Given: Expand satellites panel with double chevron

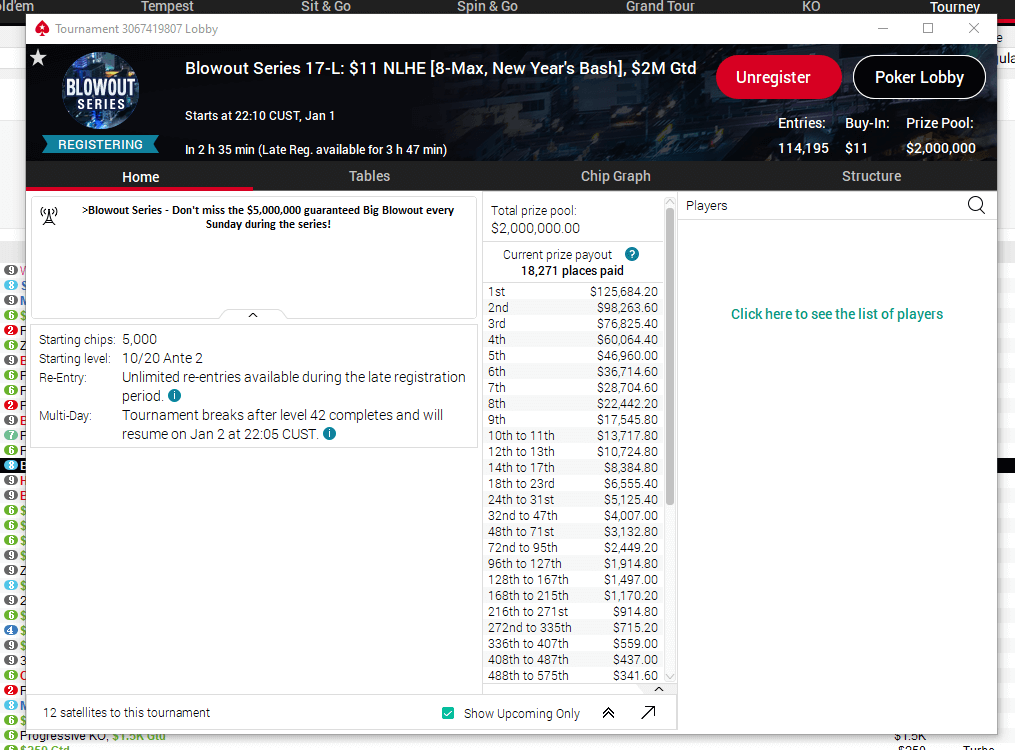Looking at the screenshot, I should tap(608, 712).
